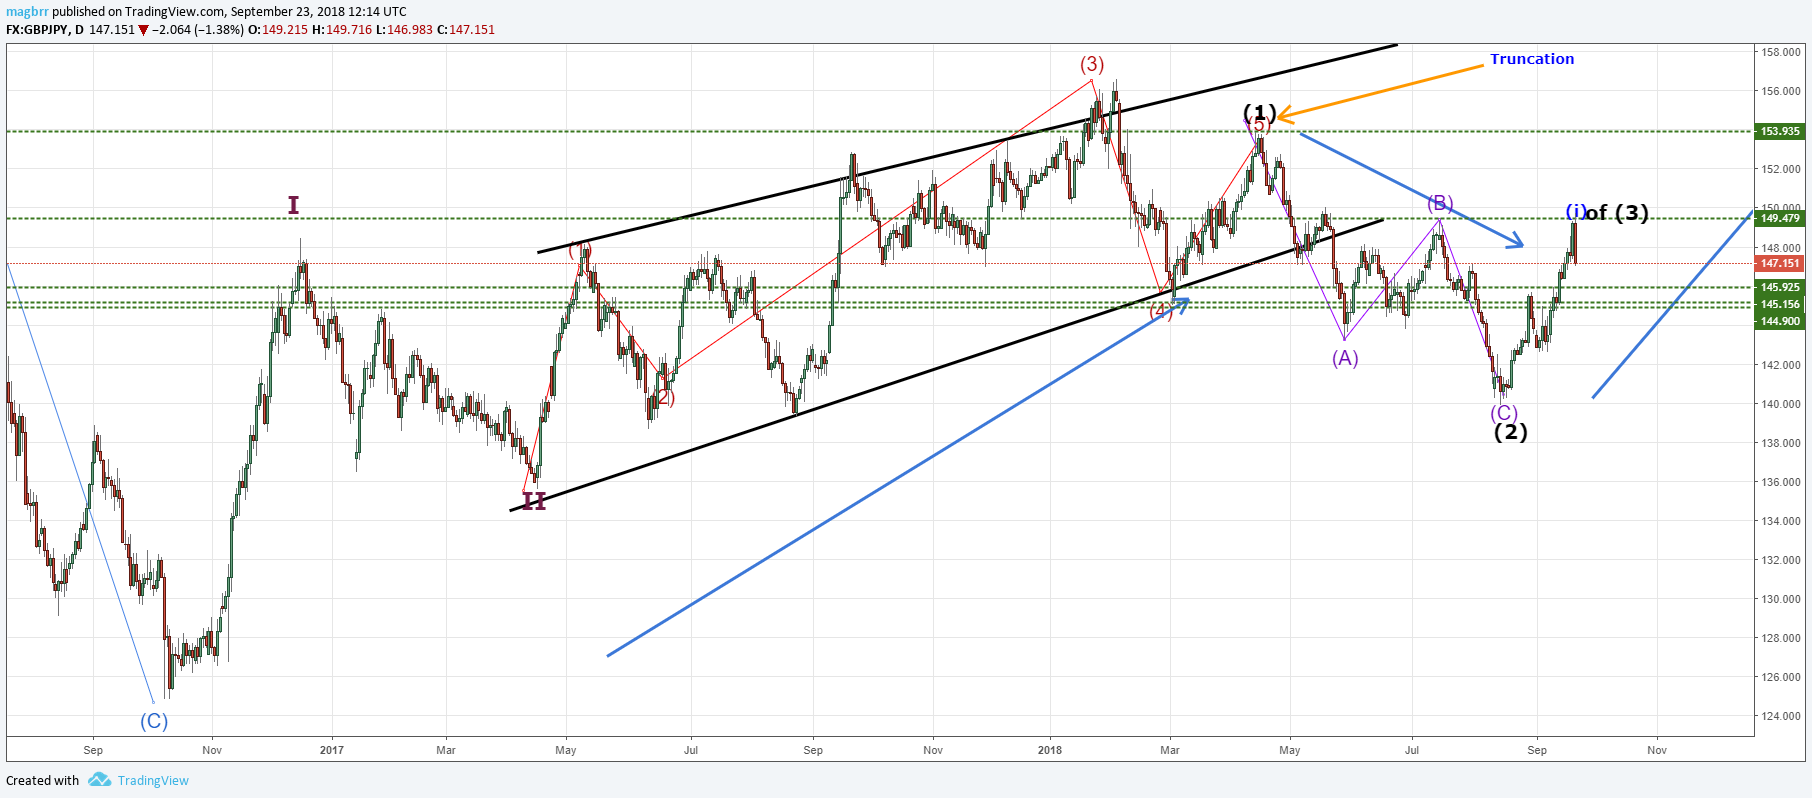Click the red (3) wave label

click(1092, 64)
